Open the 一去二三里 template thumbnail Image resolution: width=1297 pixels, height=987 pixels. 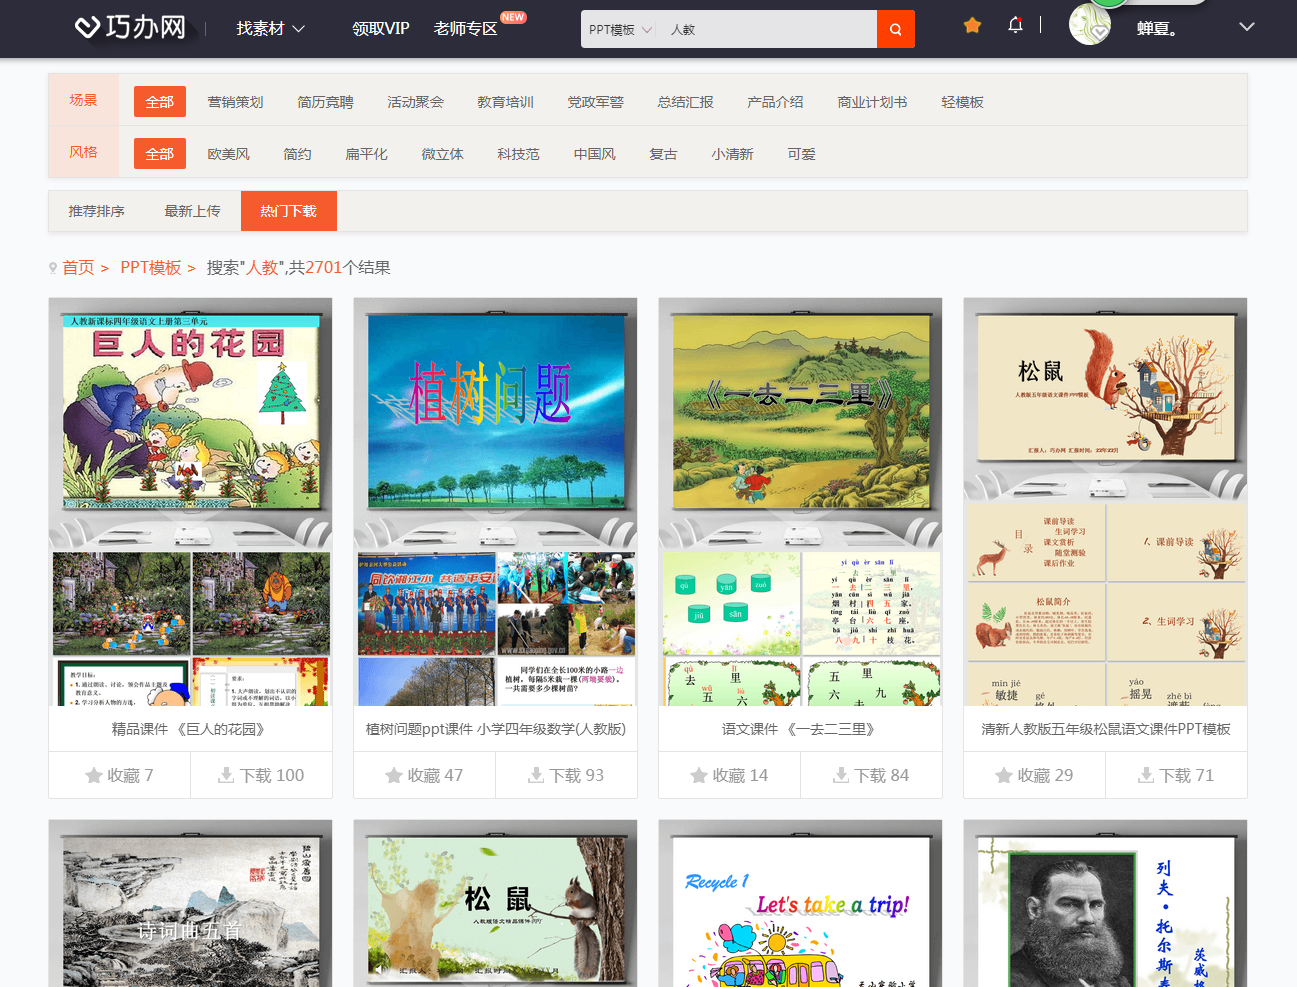(800, 502)
